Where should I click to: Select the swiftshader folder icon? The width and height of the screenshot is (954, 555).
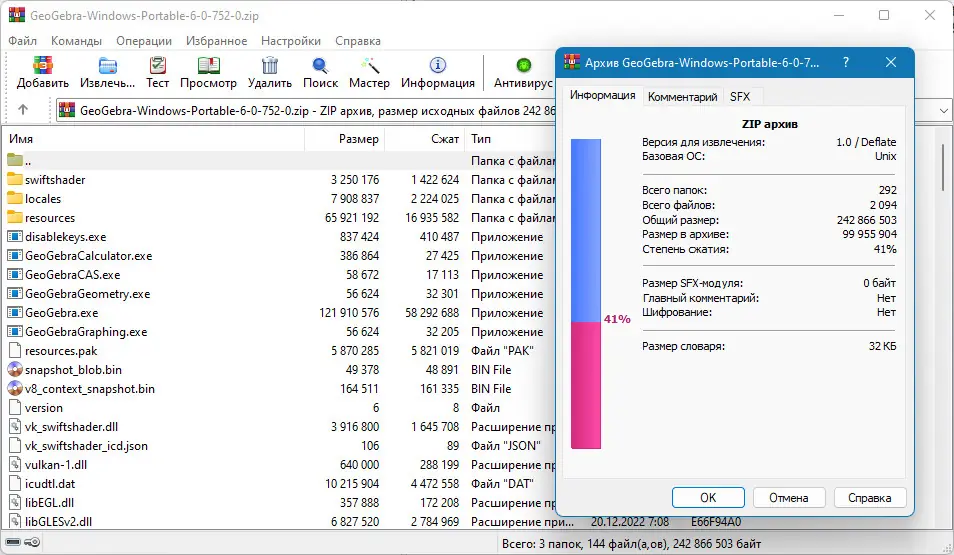pos(15,180)
